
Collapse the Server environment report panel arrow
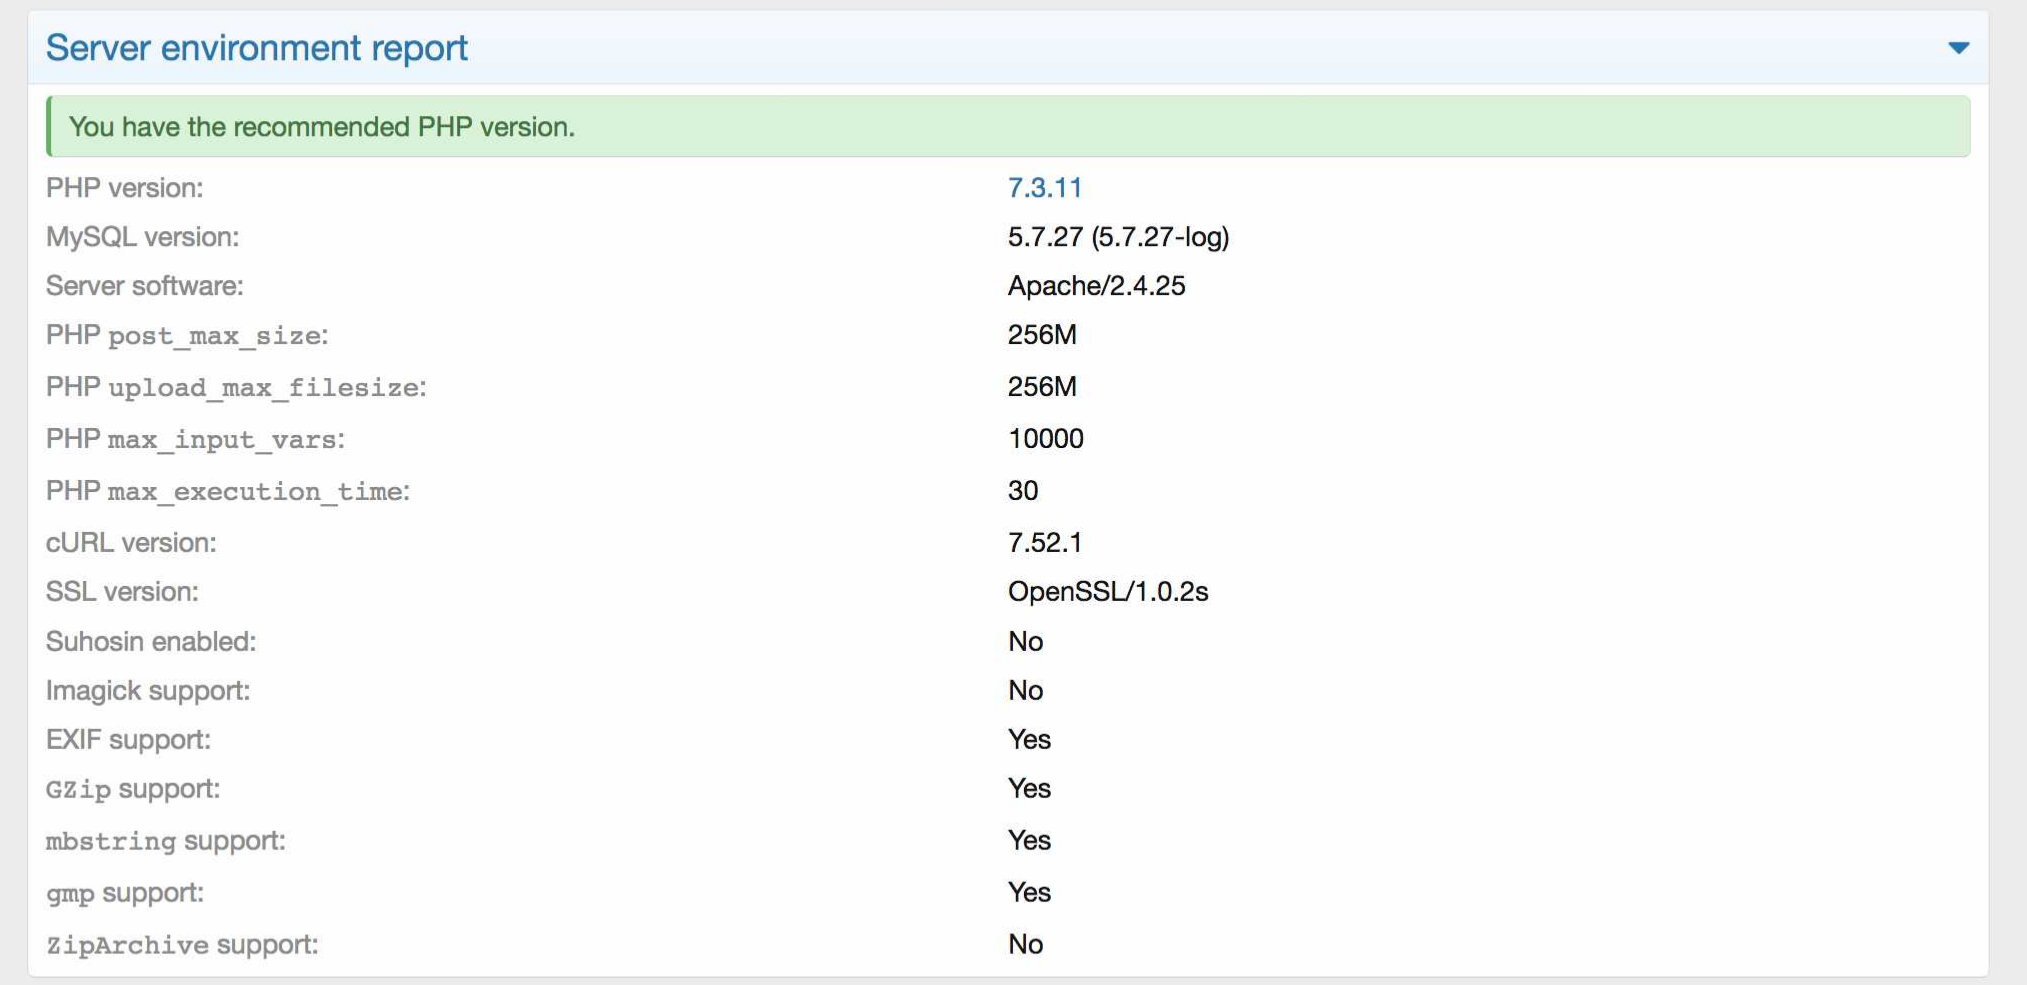pos(1958,48)
